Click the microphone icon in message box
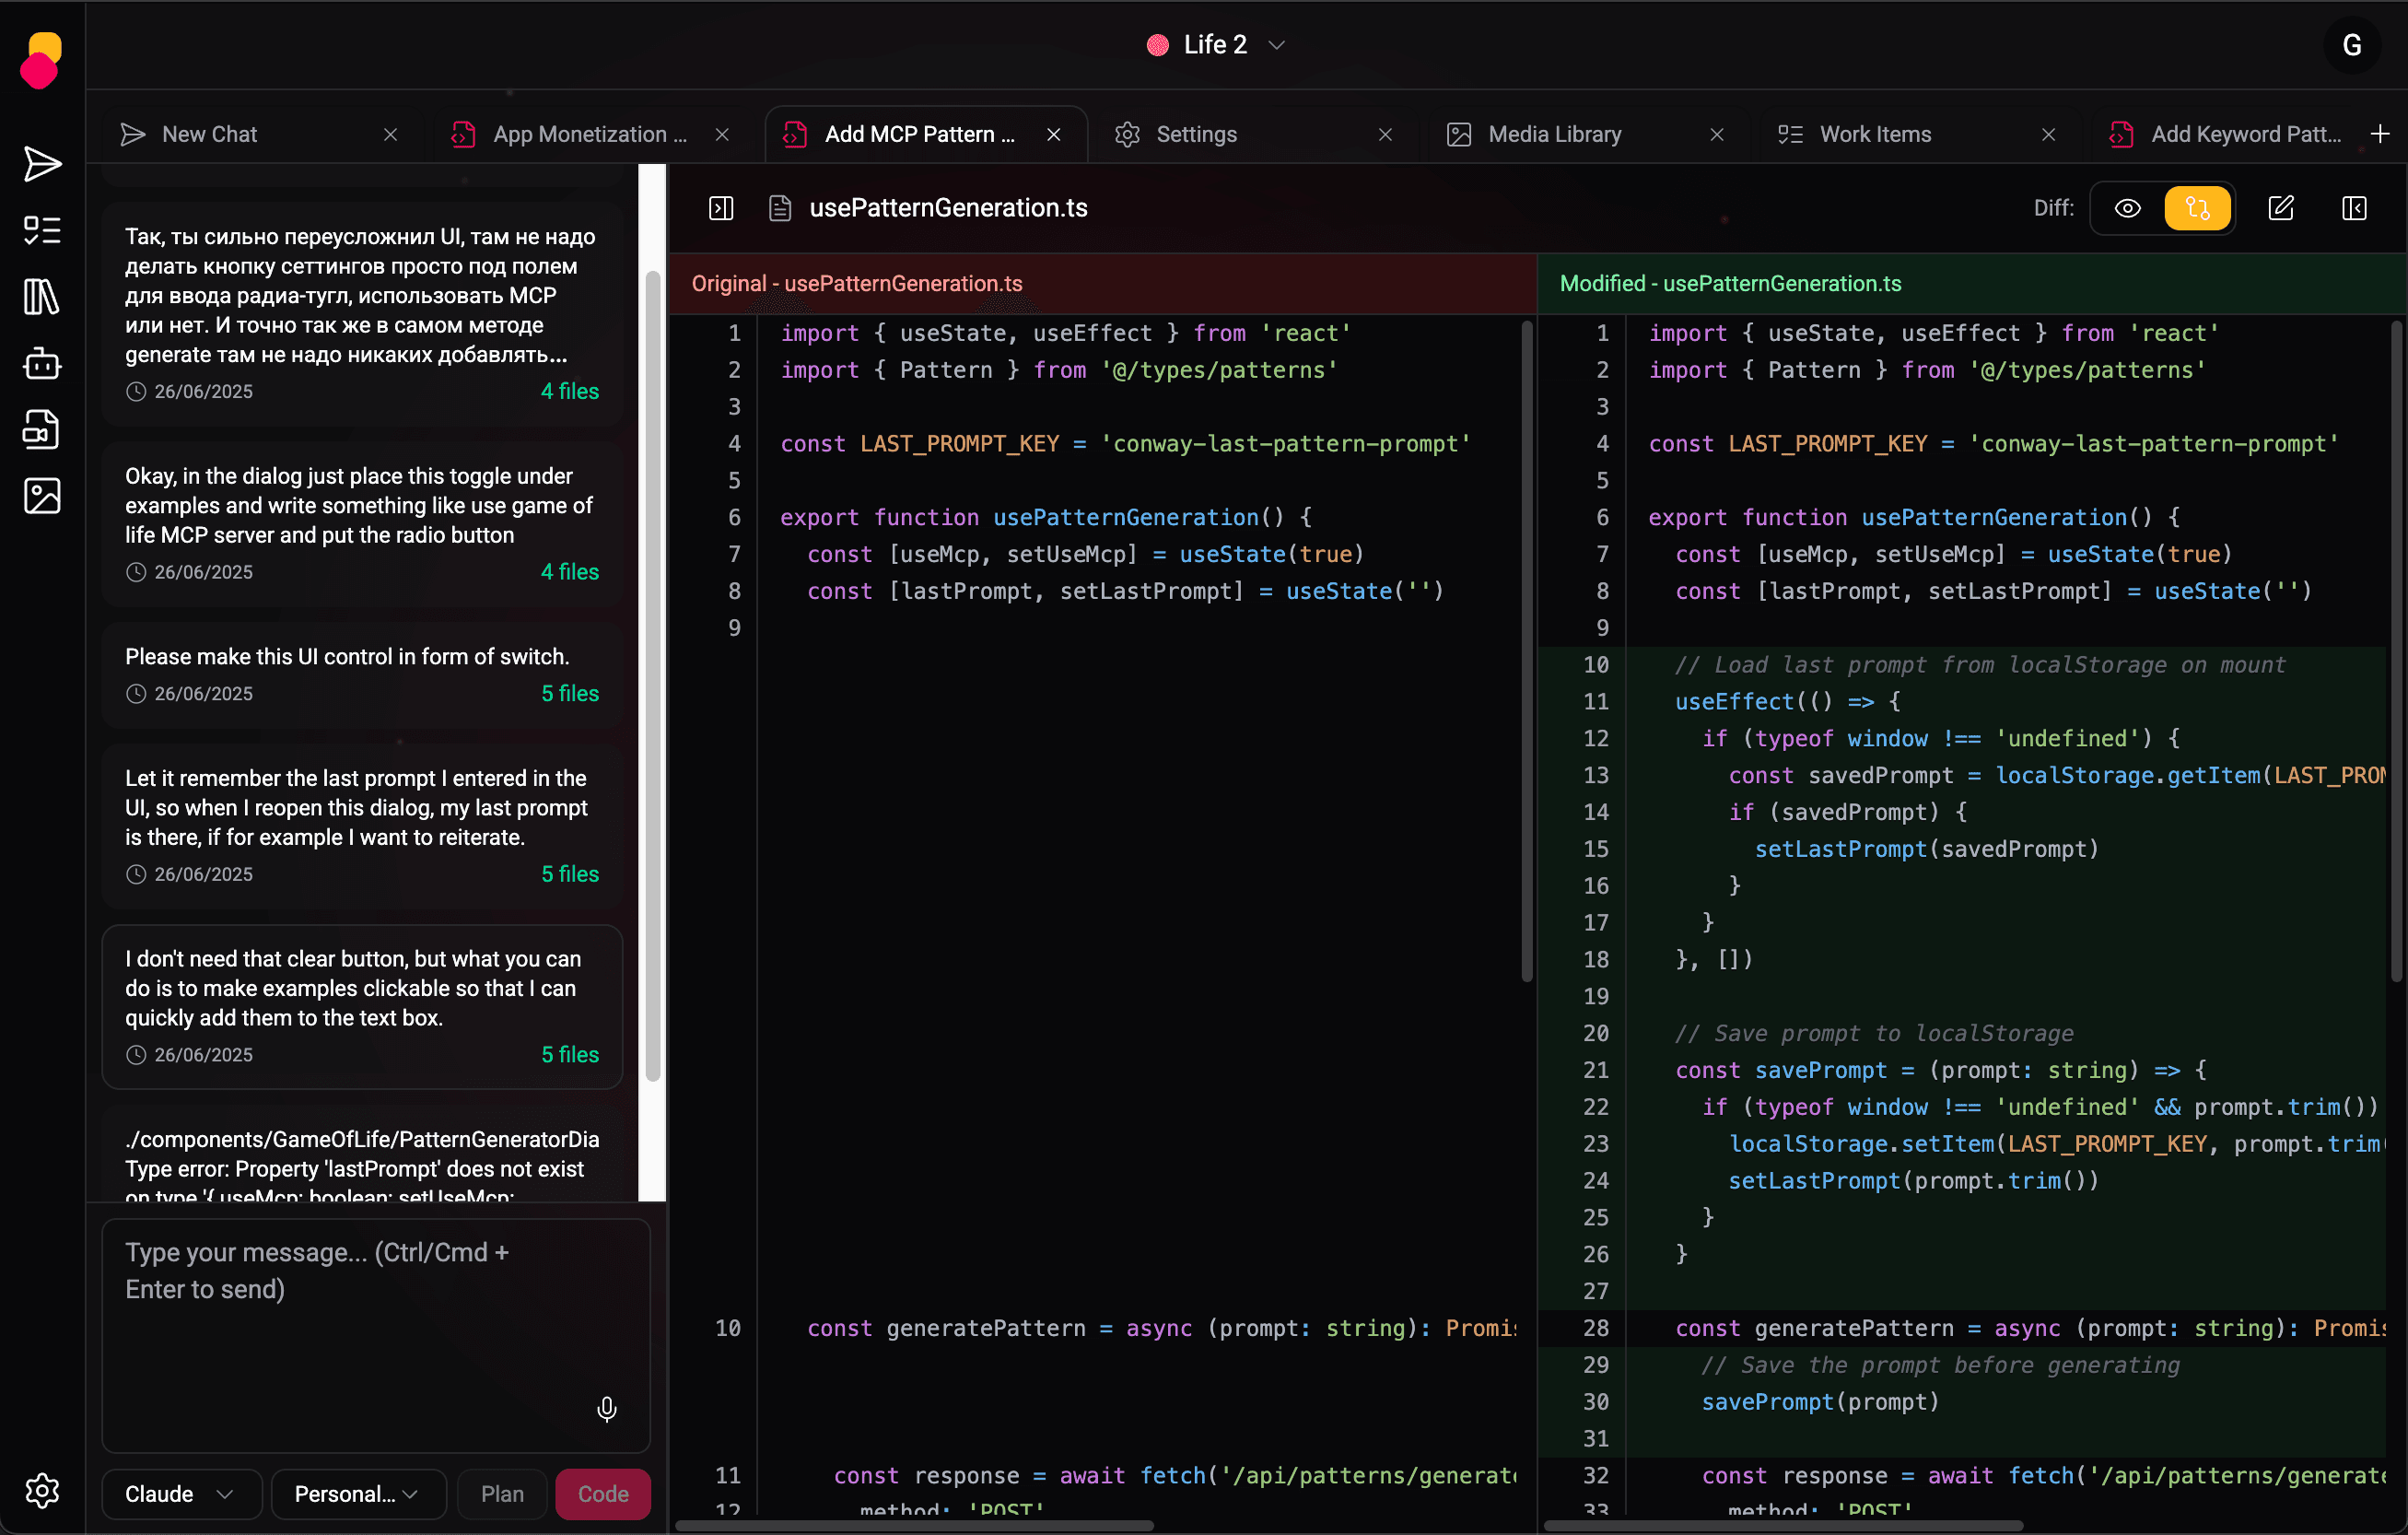 [606, 1409]
